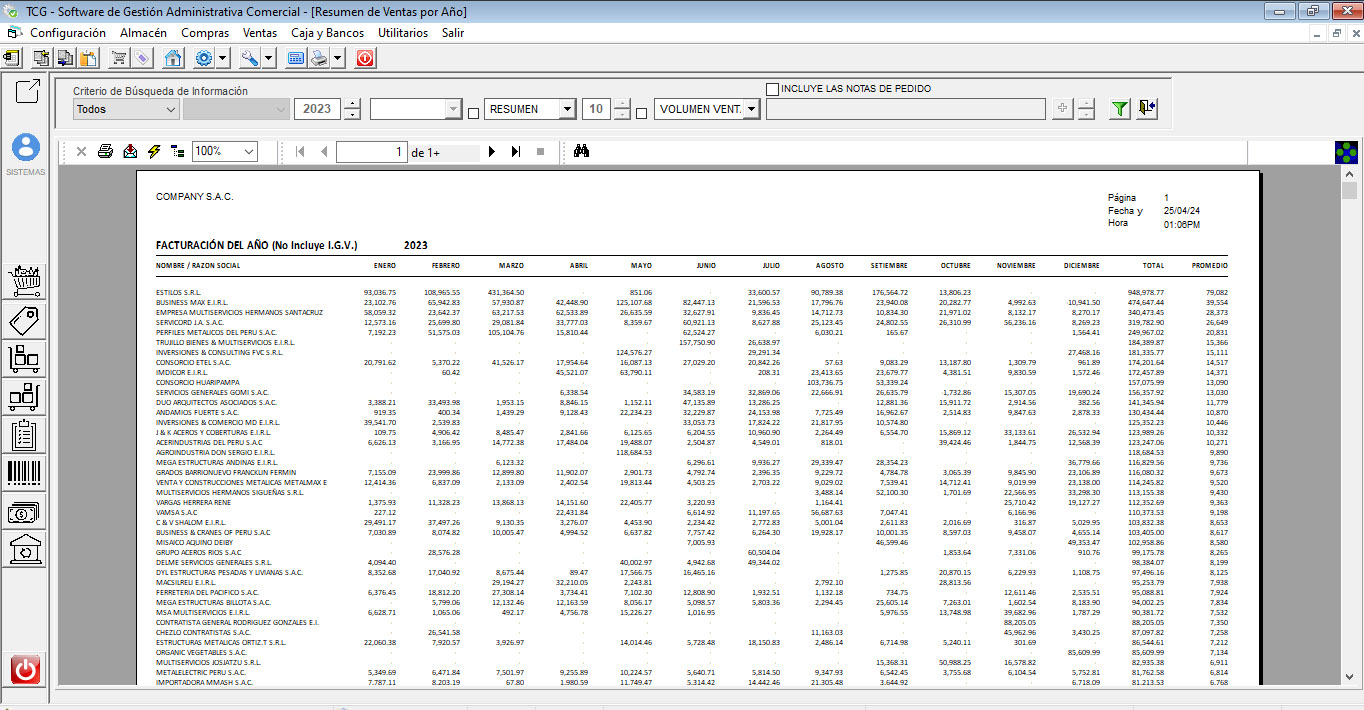Open the barcode module in the left sidebar
The width and height of the screenshot is (1364, 710).
pyautogui.click(x=25, y=474)
